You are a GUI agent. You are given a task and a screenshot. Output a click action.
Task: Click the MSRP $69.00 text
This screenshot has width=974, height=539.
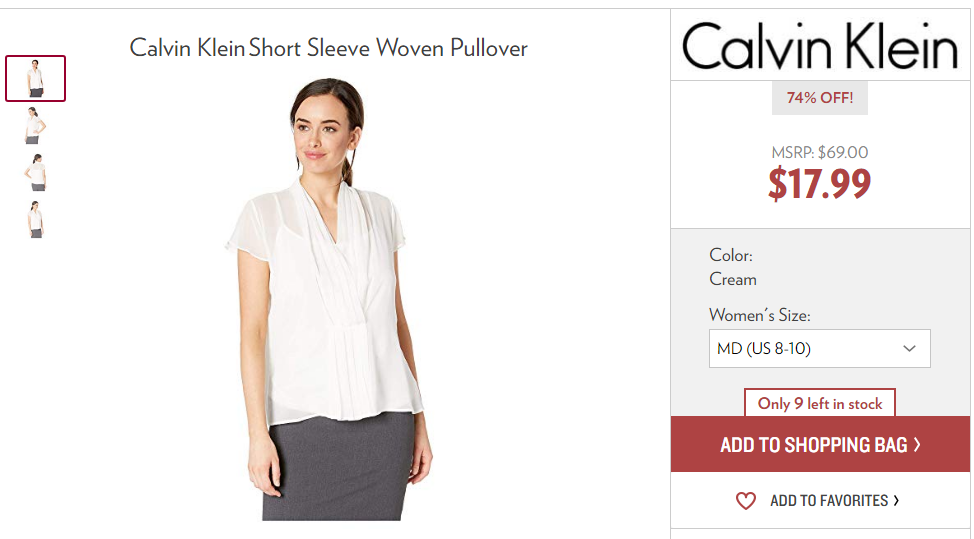click(x=820, y=152)
